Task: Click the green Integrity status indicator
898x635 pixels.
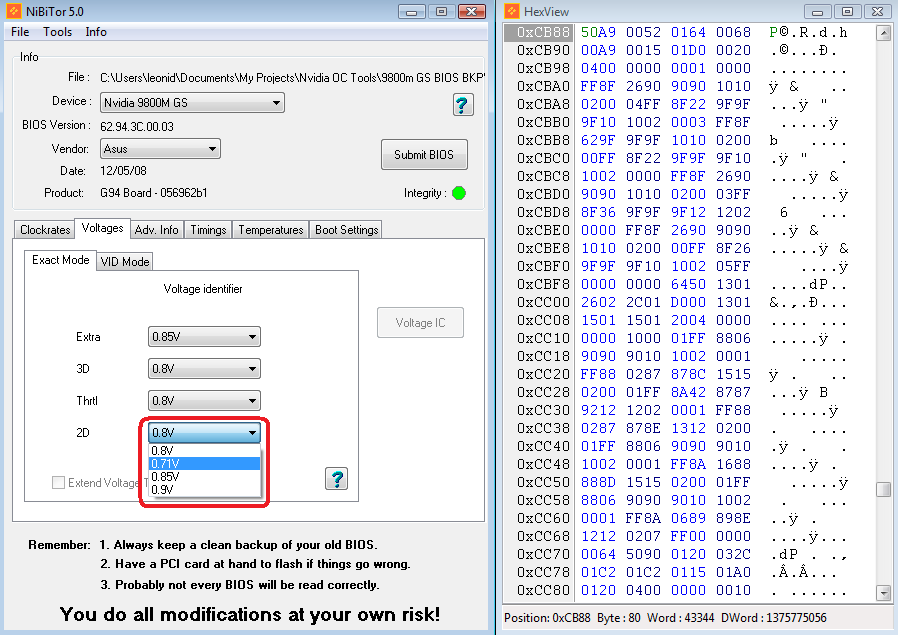Action: tap(459, 194)
